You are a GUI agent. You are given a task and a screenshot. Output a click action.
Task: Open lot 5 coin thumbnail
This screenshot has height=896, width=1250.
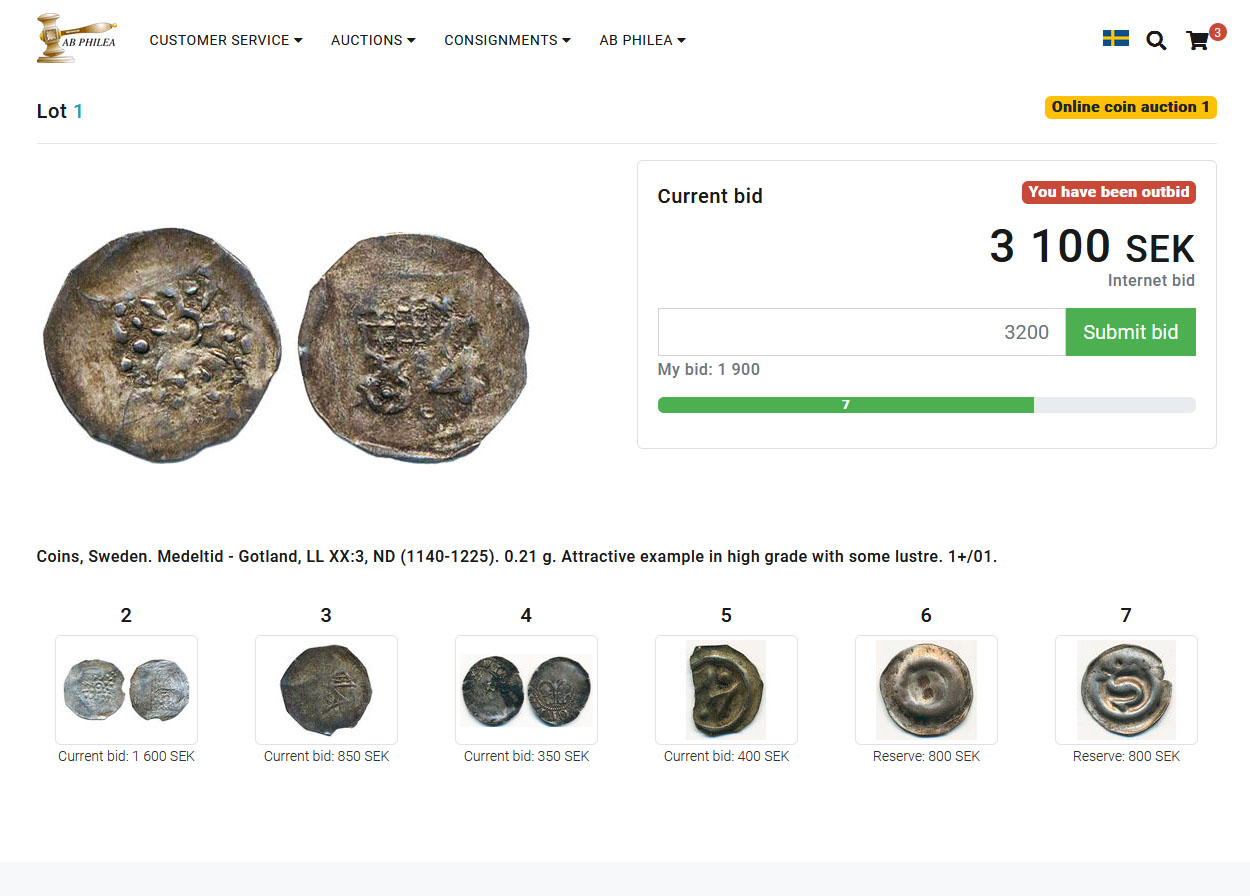[726, 690]
